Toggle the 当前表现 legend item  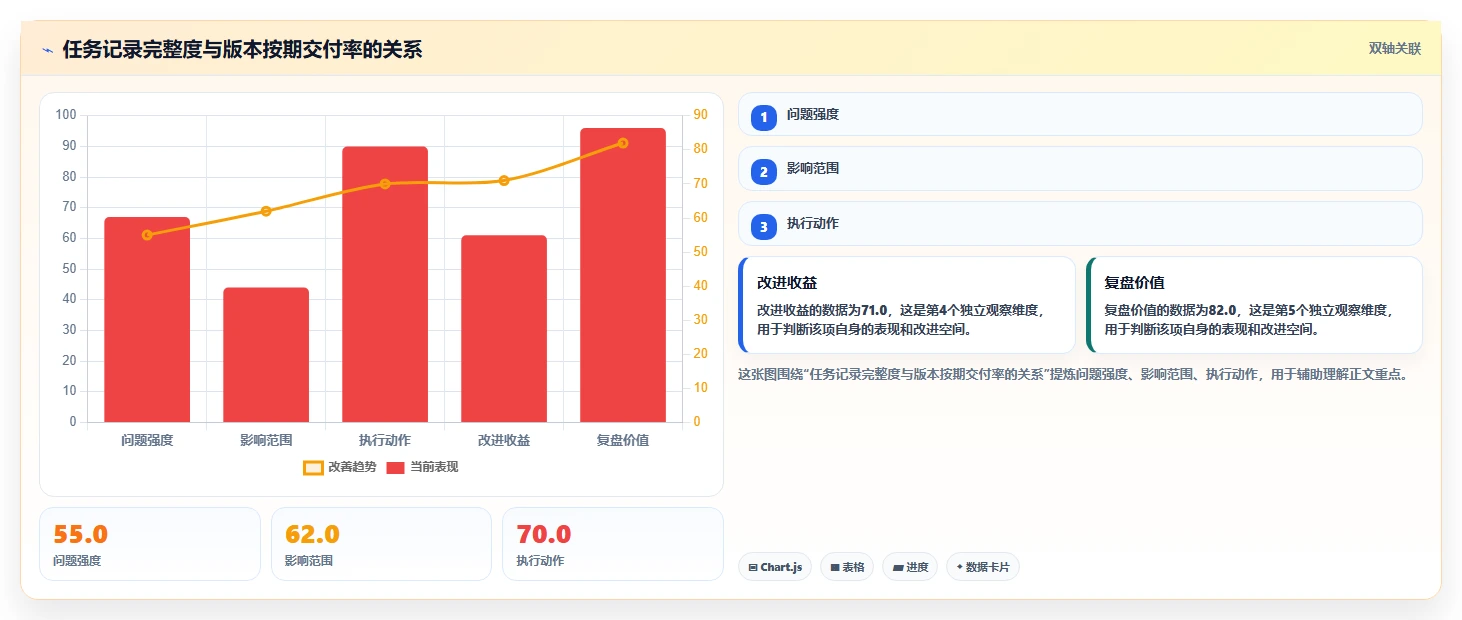(x=422, y=467)
